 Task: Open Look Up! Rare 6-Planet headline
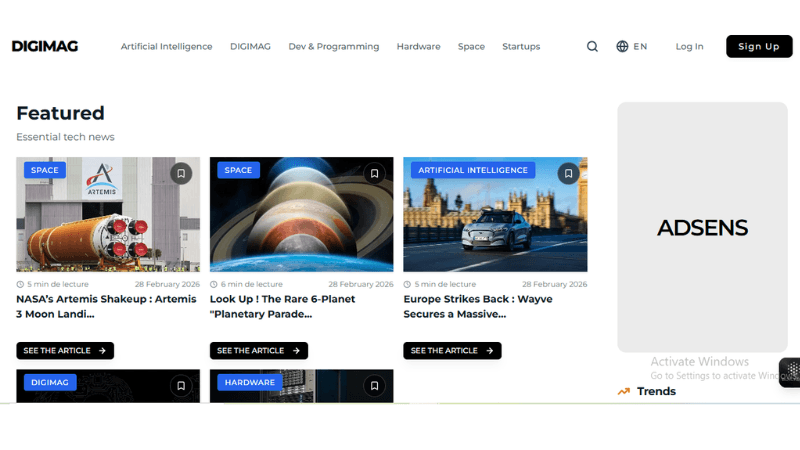(x=282, y=307)
